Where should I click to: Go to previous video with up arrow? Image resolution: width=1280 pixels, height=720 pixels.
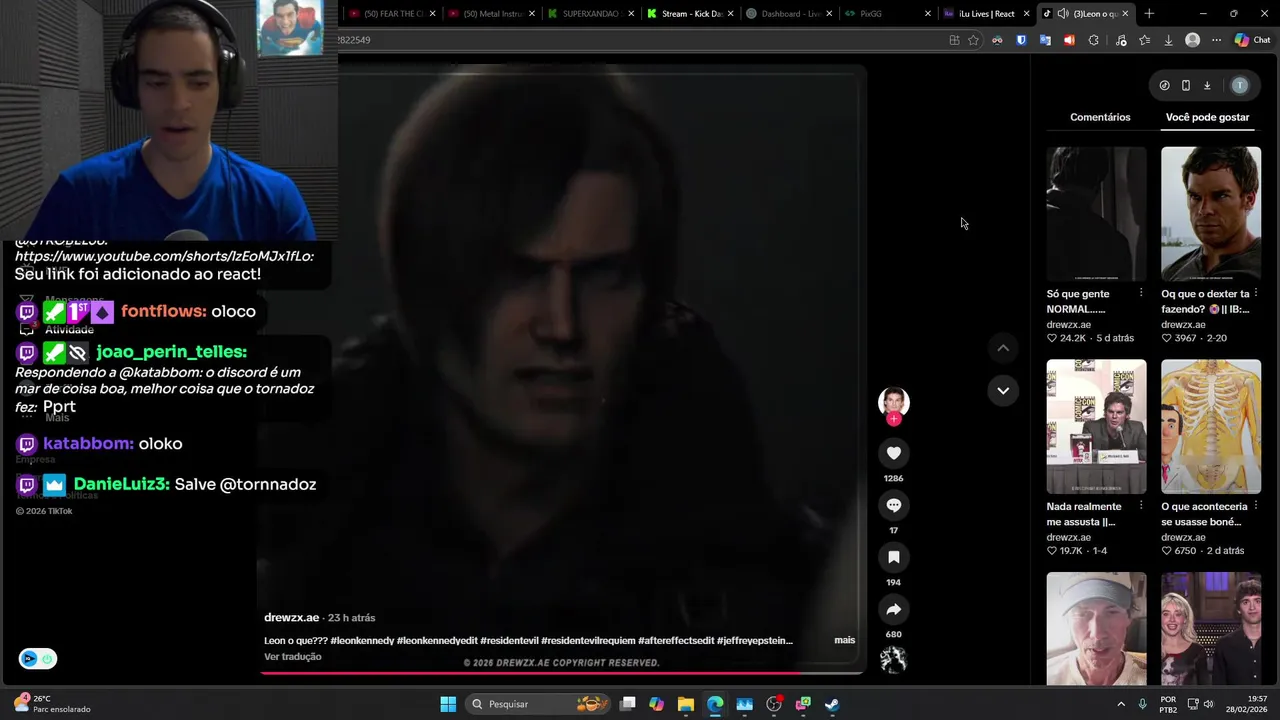(x=1003, y=348)
